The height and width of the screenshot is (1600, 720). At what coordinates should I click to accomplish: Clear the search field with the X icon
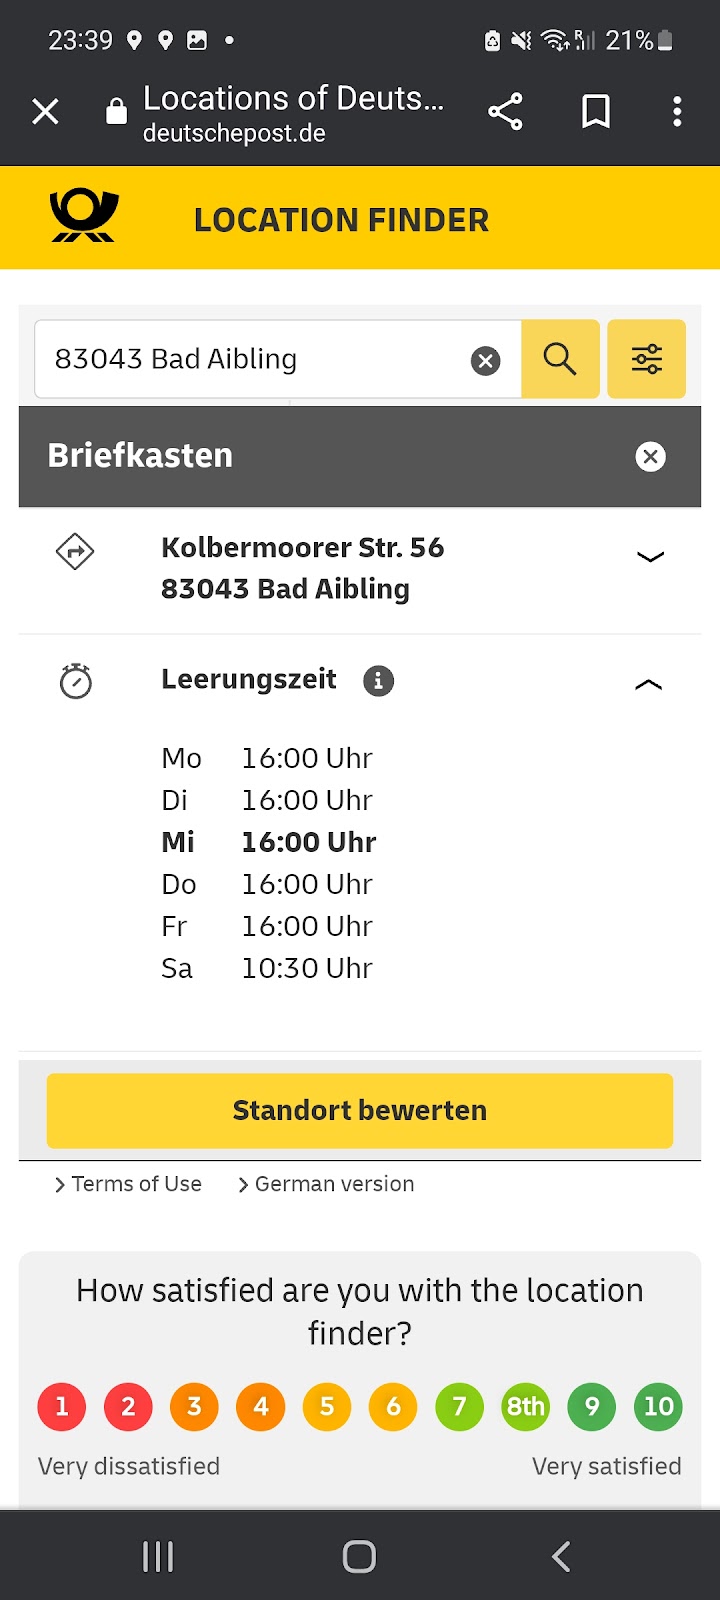tap(485, 360)
